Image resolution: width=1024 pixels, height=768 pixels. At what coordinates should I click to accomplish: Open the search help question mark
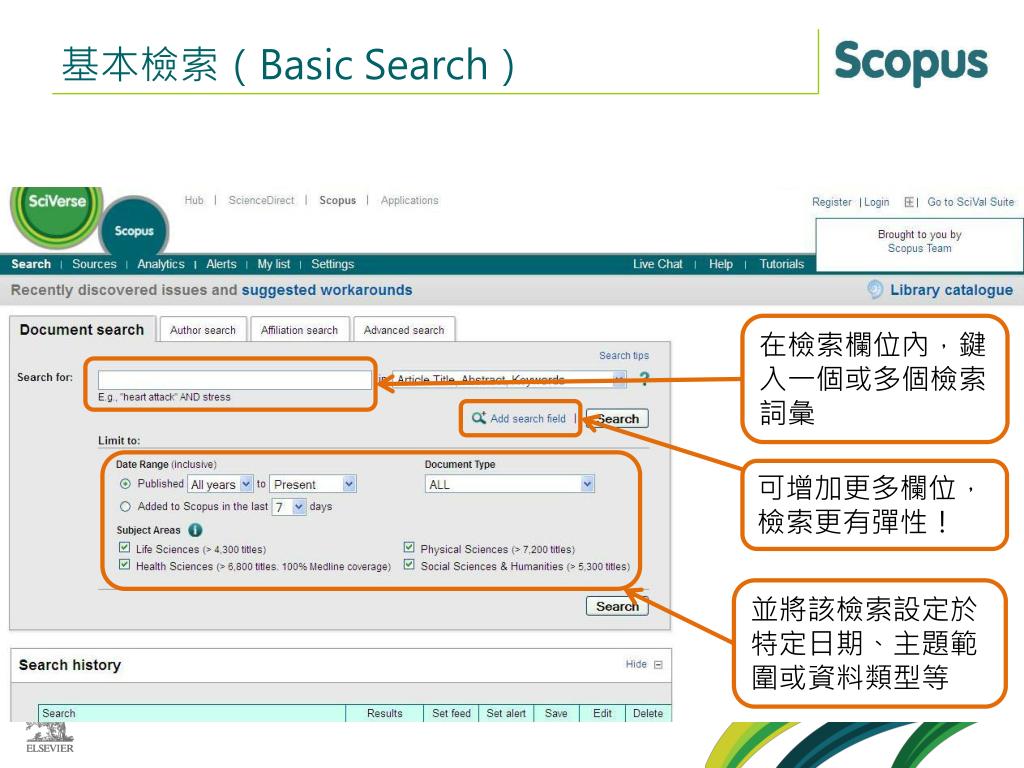tap(644, 379)
